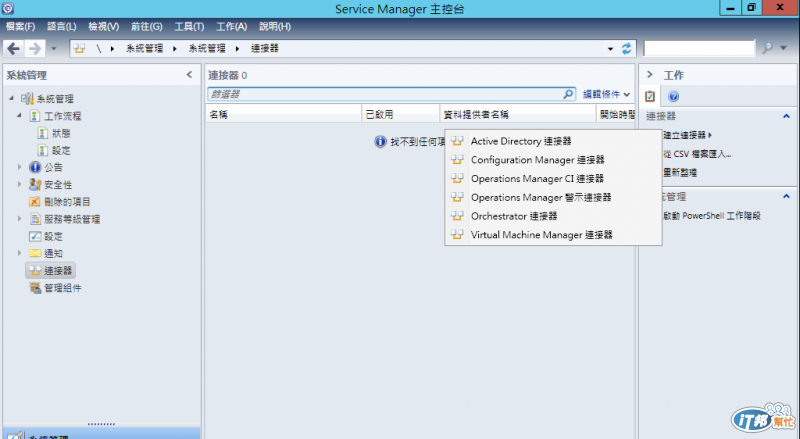This screenshot has width=800, height=439.
Task: Choose Operations Manager CI 連接器
Action: tap(553, 179)
